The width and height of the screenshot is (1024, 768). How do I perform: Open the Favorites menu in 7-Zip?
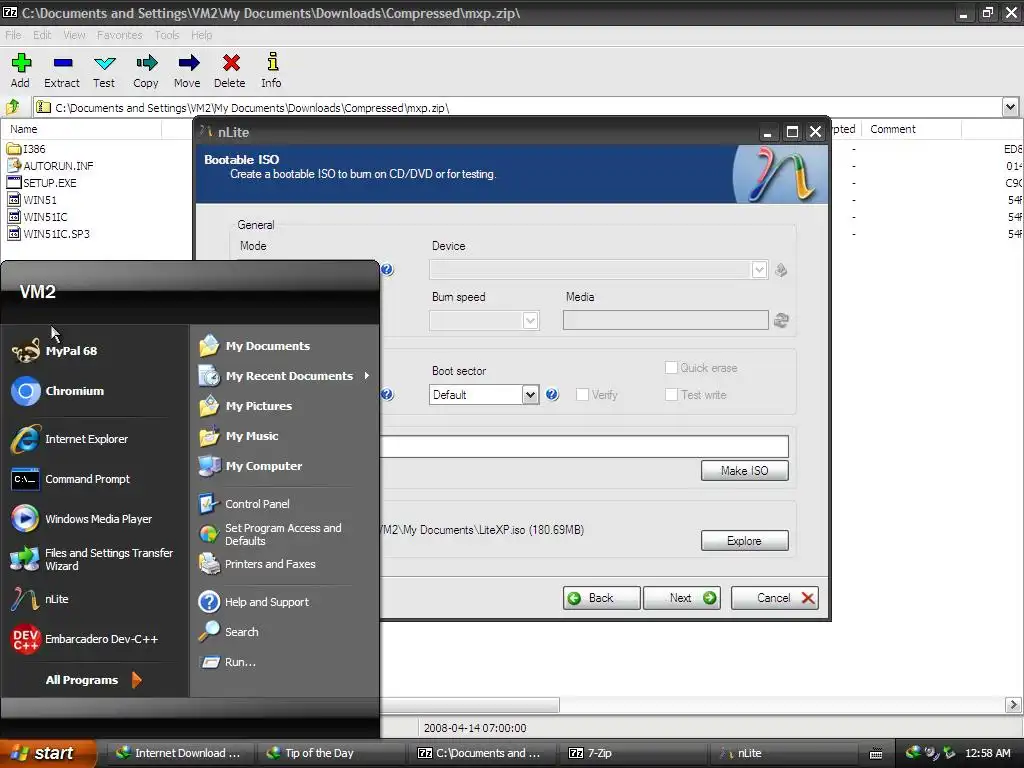tap(120, 35)
